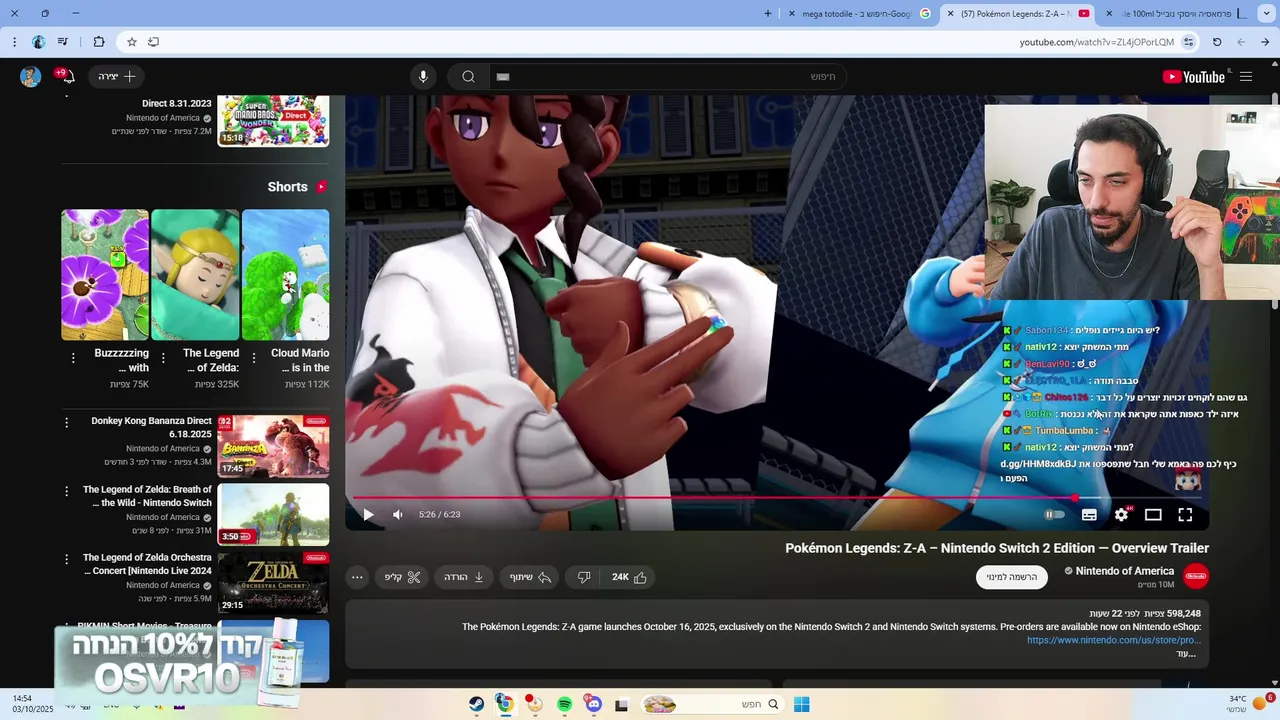
Task: Open Super Mario Bros. Wonder Direct thumbnail
Action: coord(273,121)
